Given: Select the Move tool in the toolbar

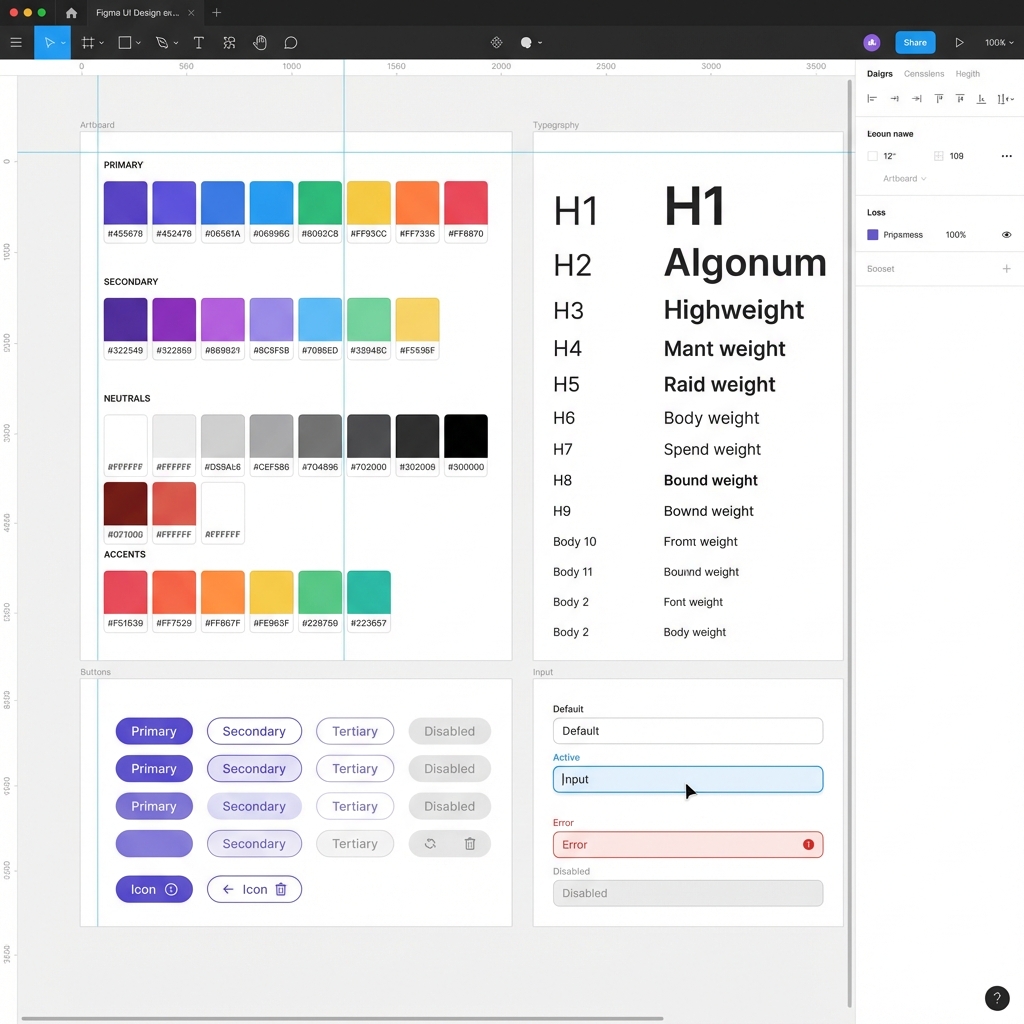Looking at the screenshot, I should [x=52, y=42].
